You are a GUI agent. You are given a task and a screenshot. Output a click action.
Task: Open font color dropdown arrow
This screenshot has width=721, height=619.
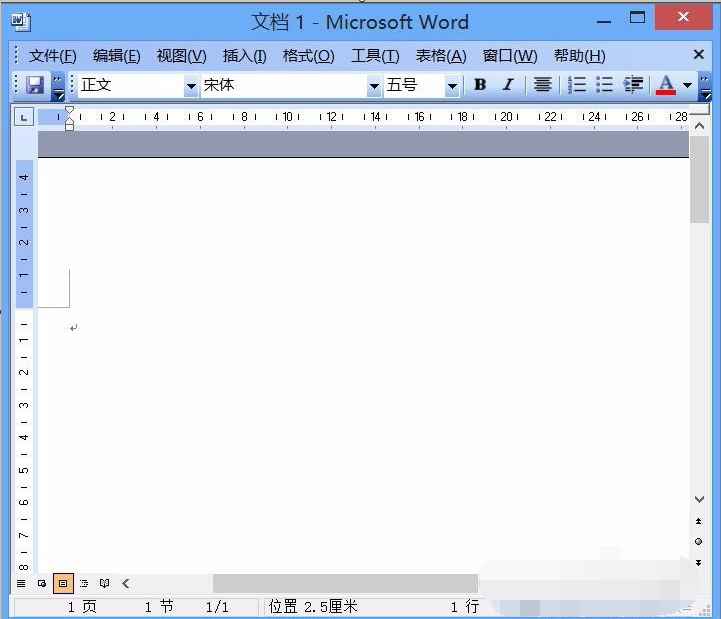[x=687, y=85]
